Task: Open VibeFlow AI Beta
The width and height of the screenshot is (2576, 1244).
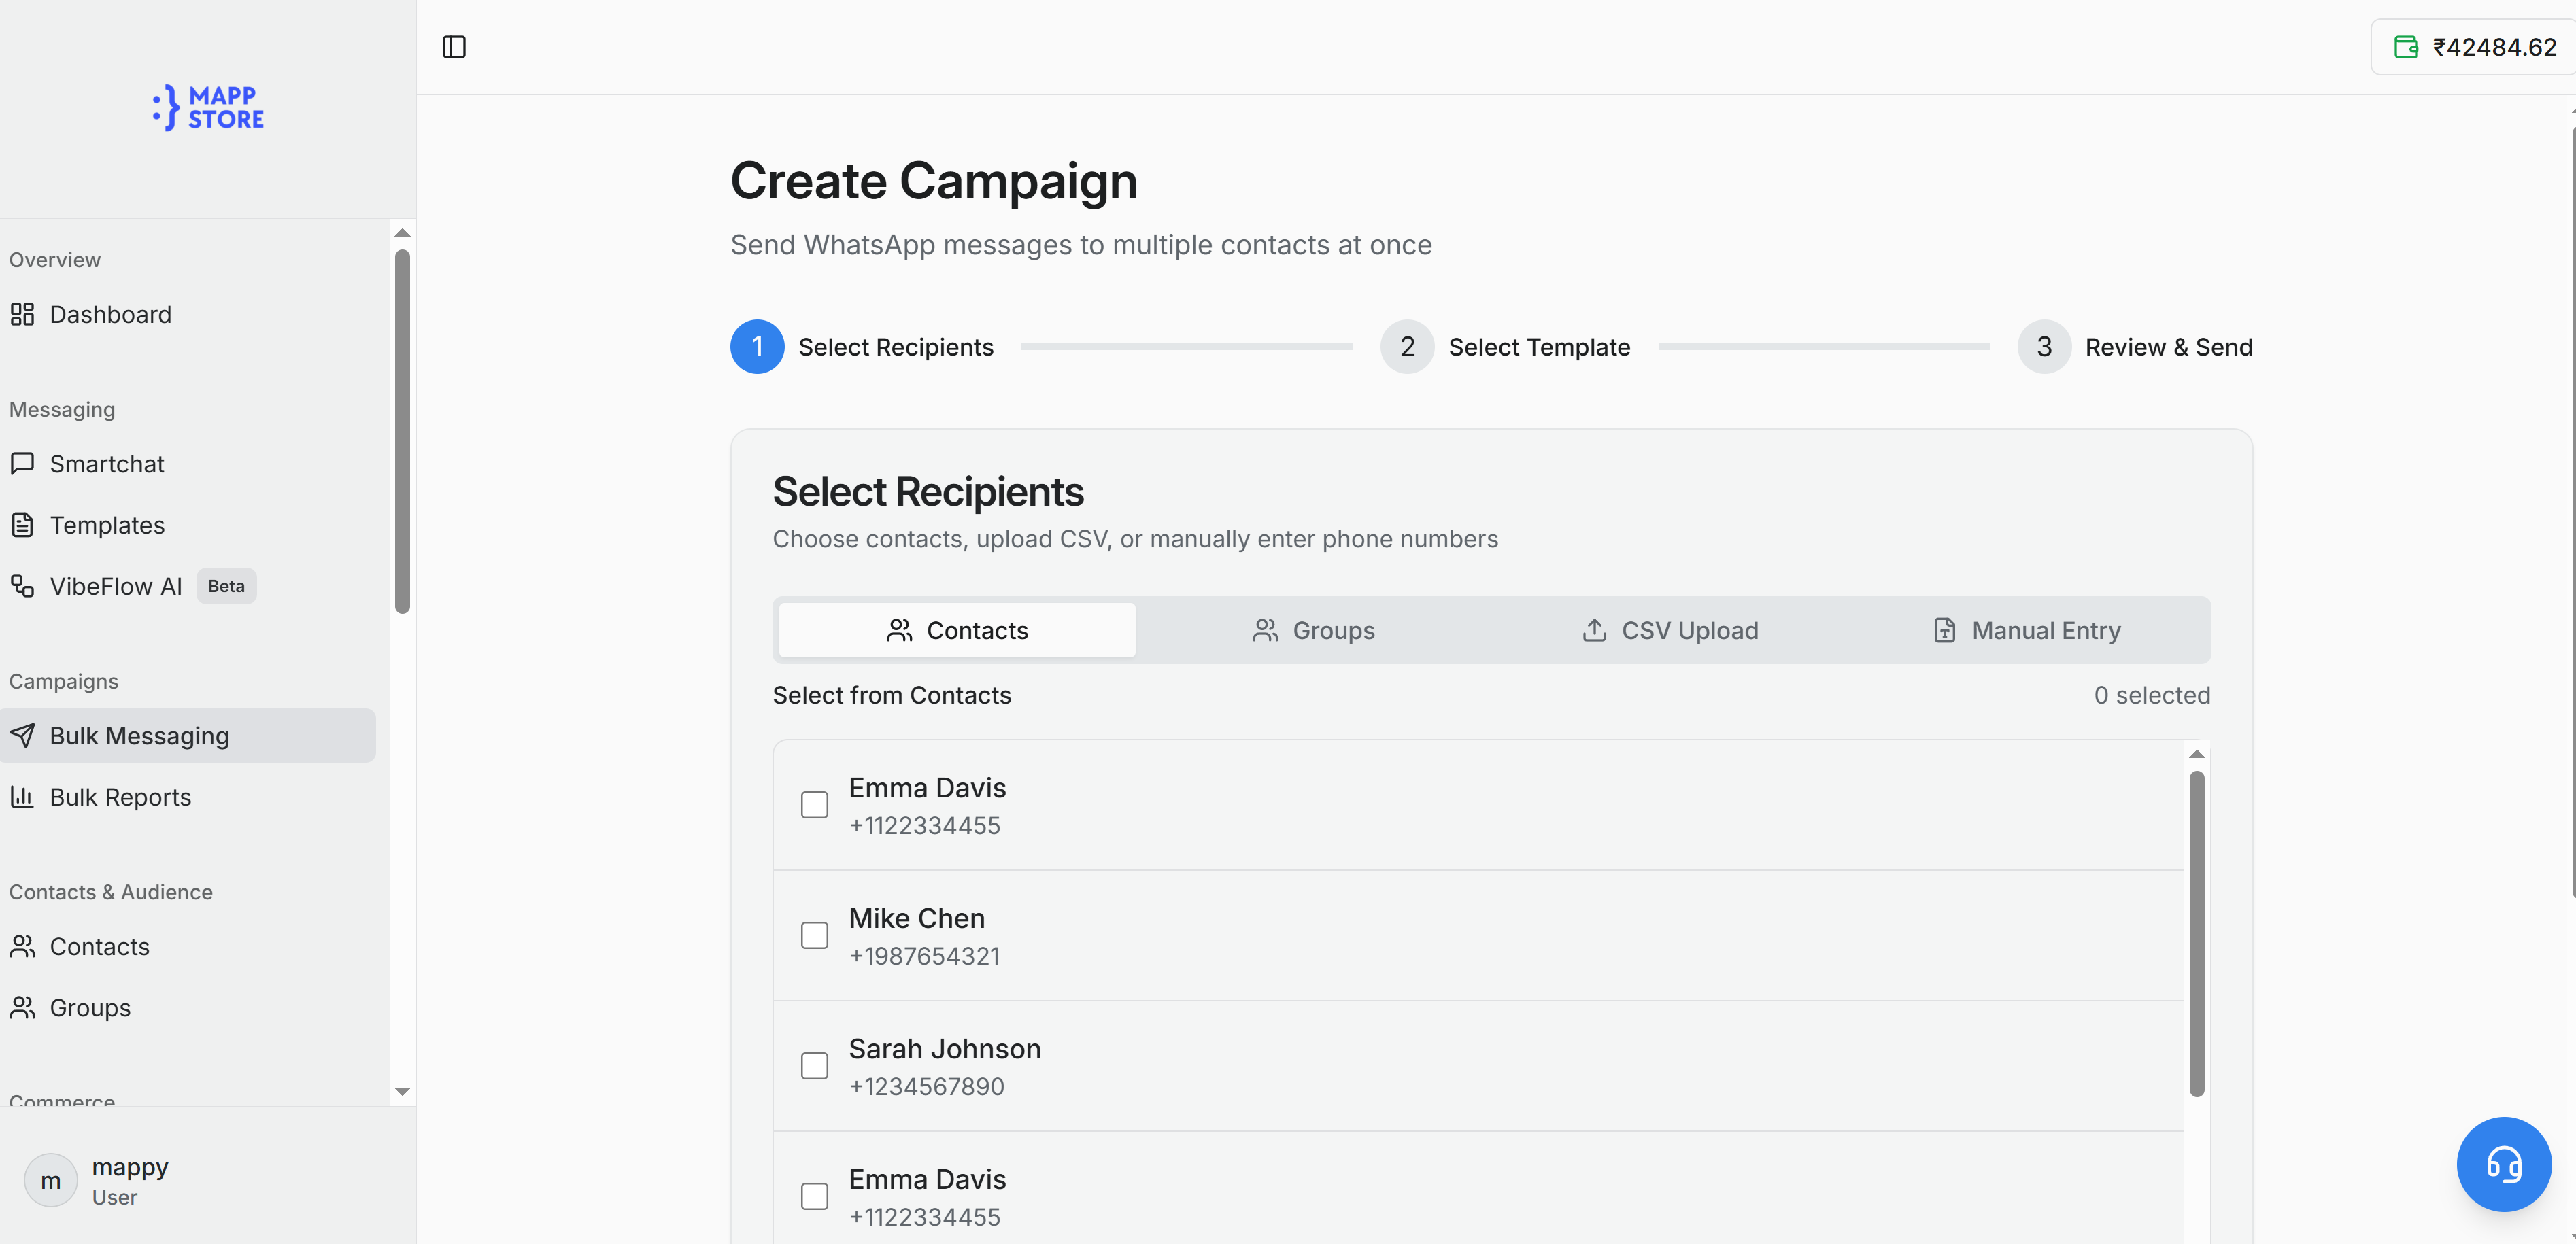Action: click(x=116, y=586)
